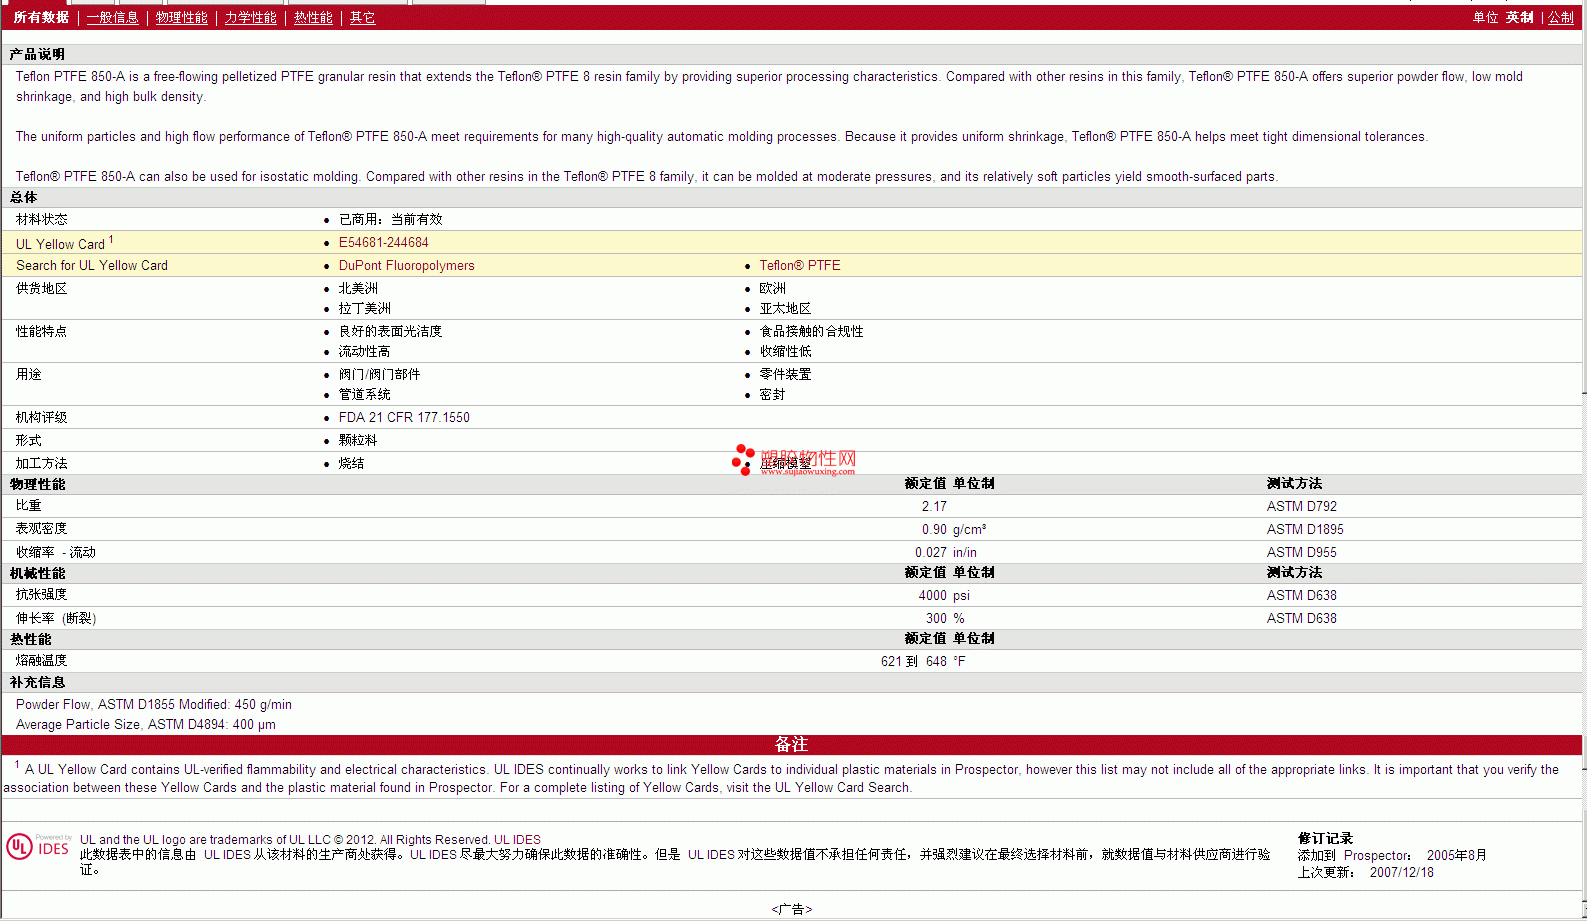Click the shrinkage value 0.027 in/in

pyautogui.click(x=946, y=552)
